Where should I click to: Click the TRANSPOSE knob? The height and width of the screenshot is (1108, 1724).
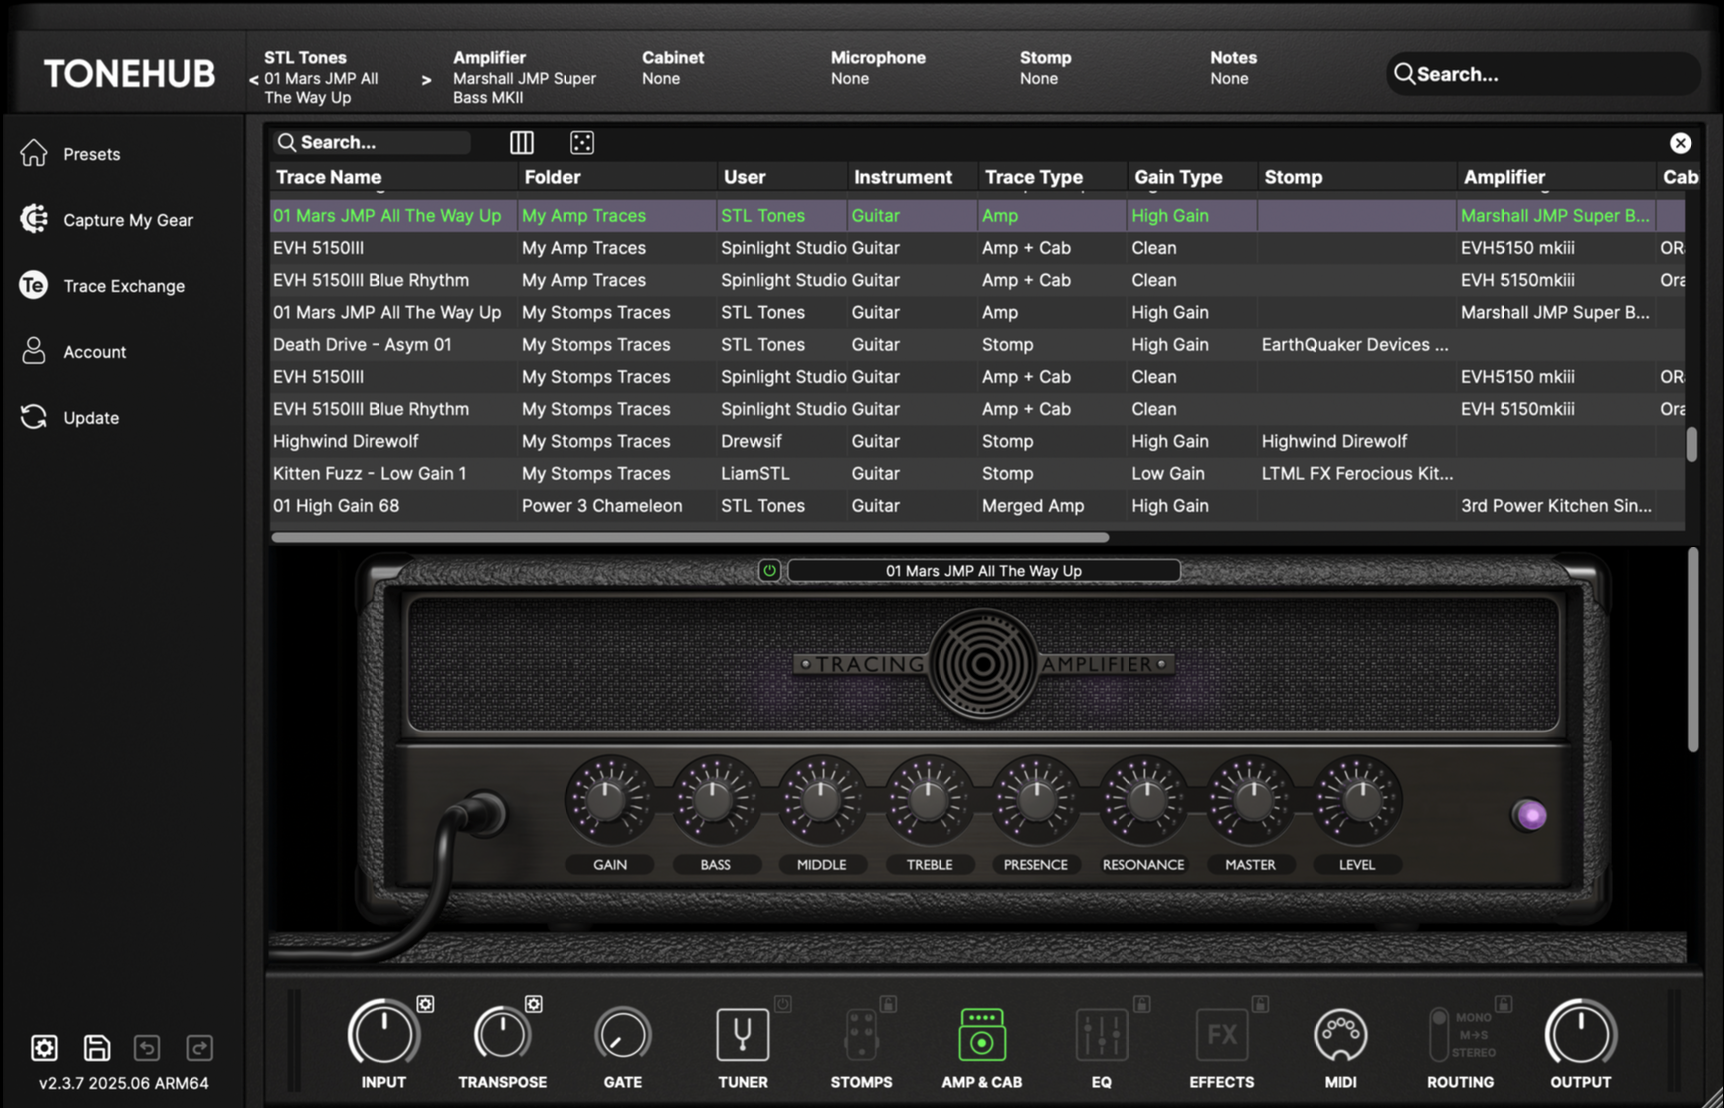tap(502, 1034)
